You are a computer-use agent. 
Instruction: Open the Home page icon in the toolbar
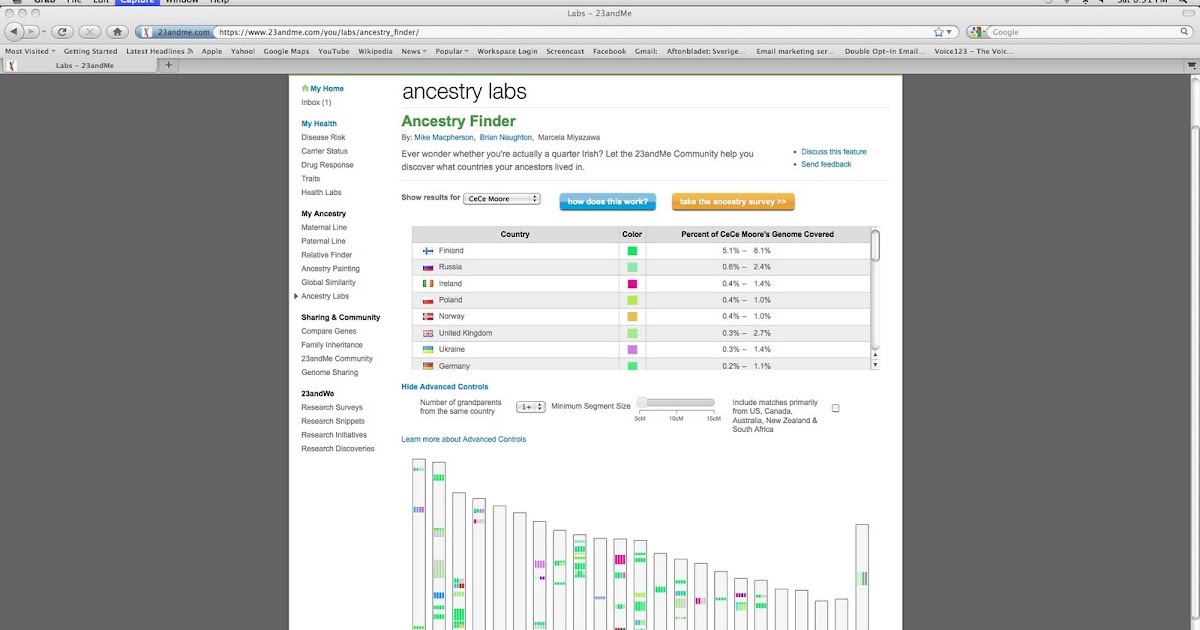pyautogui.click(x=115, y=31)
